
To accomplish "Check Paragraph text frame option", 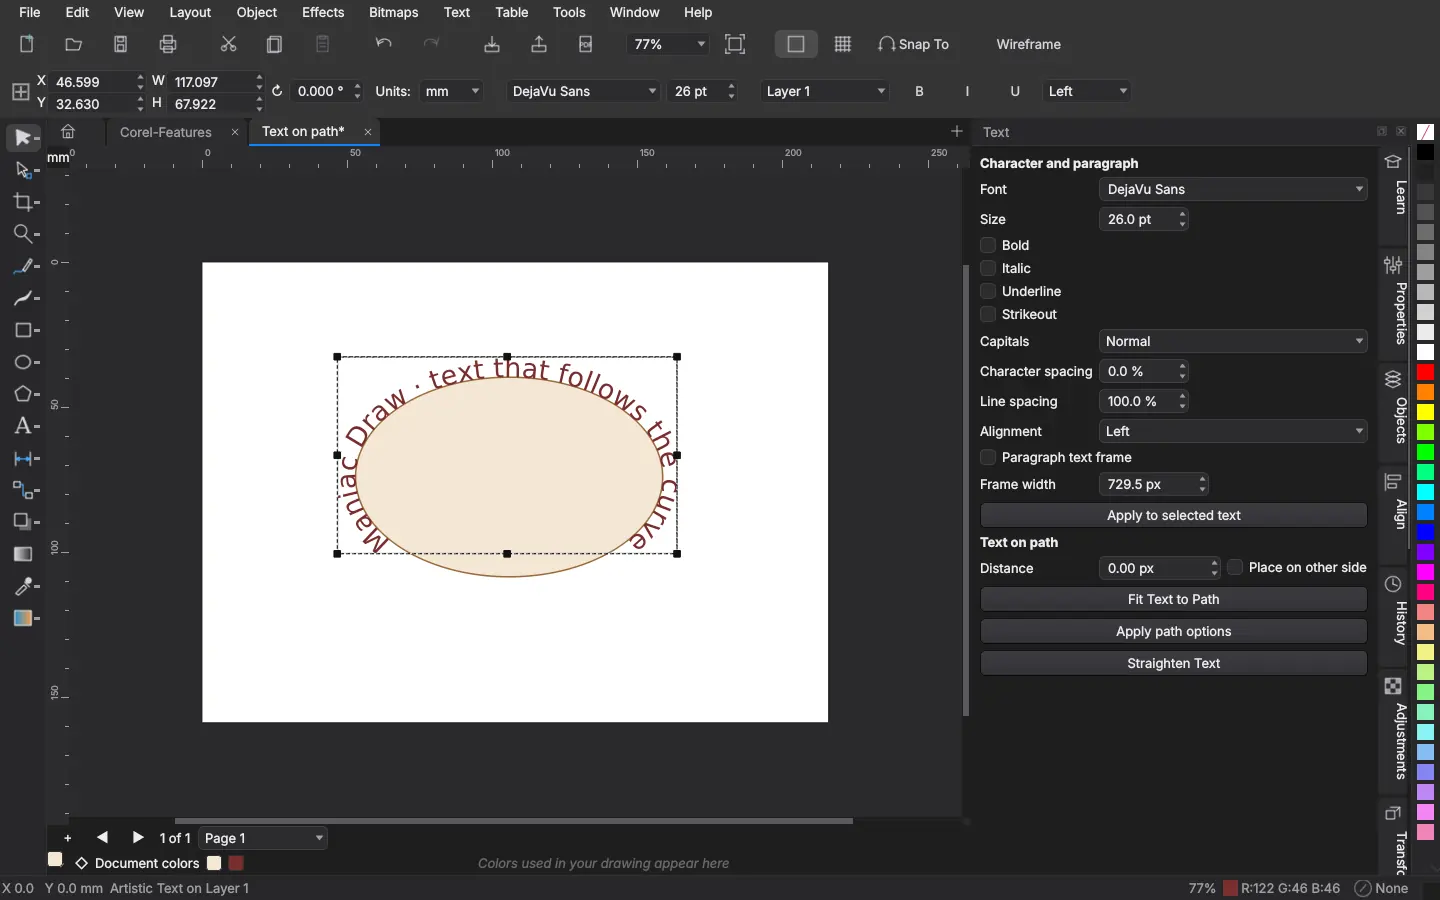I will tap(988, 457).
